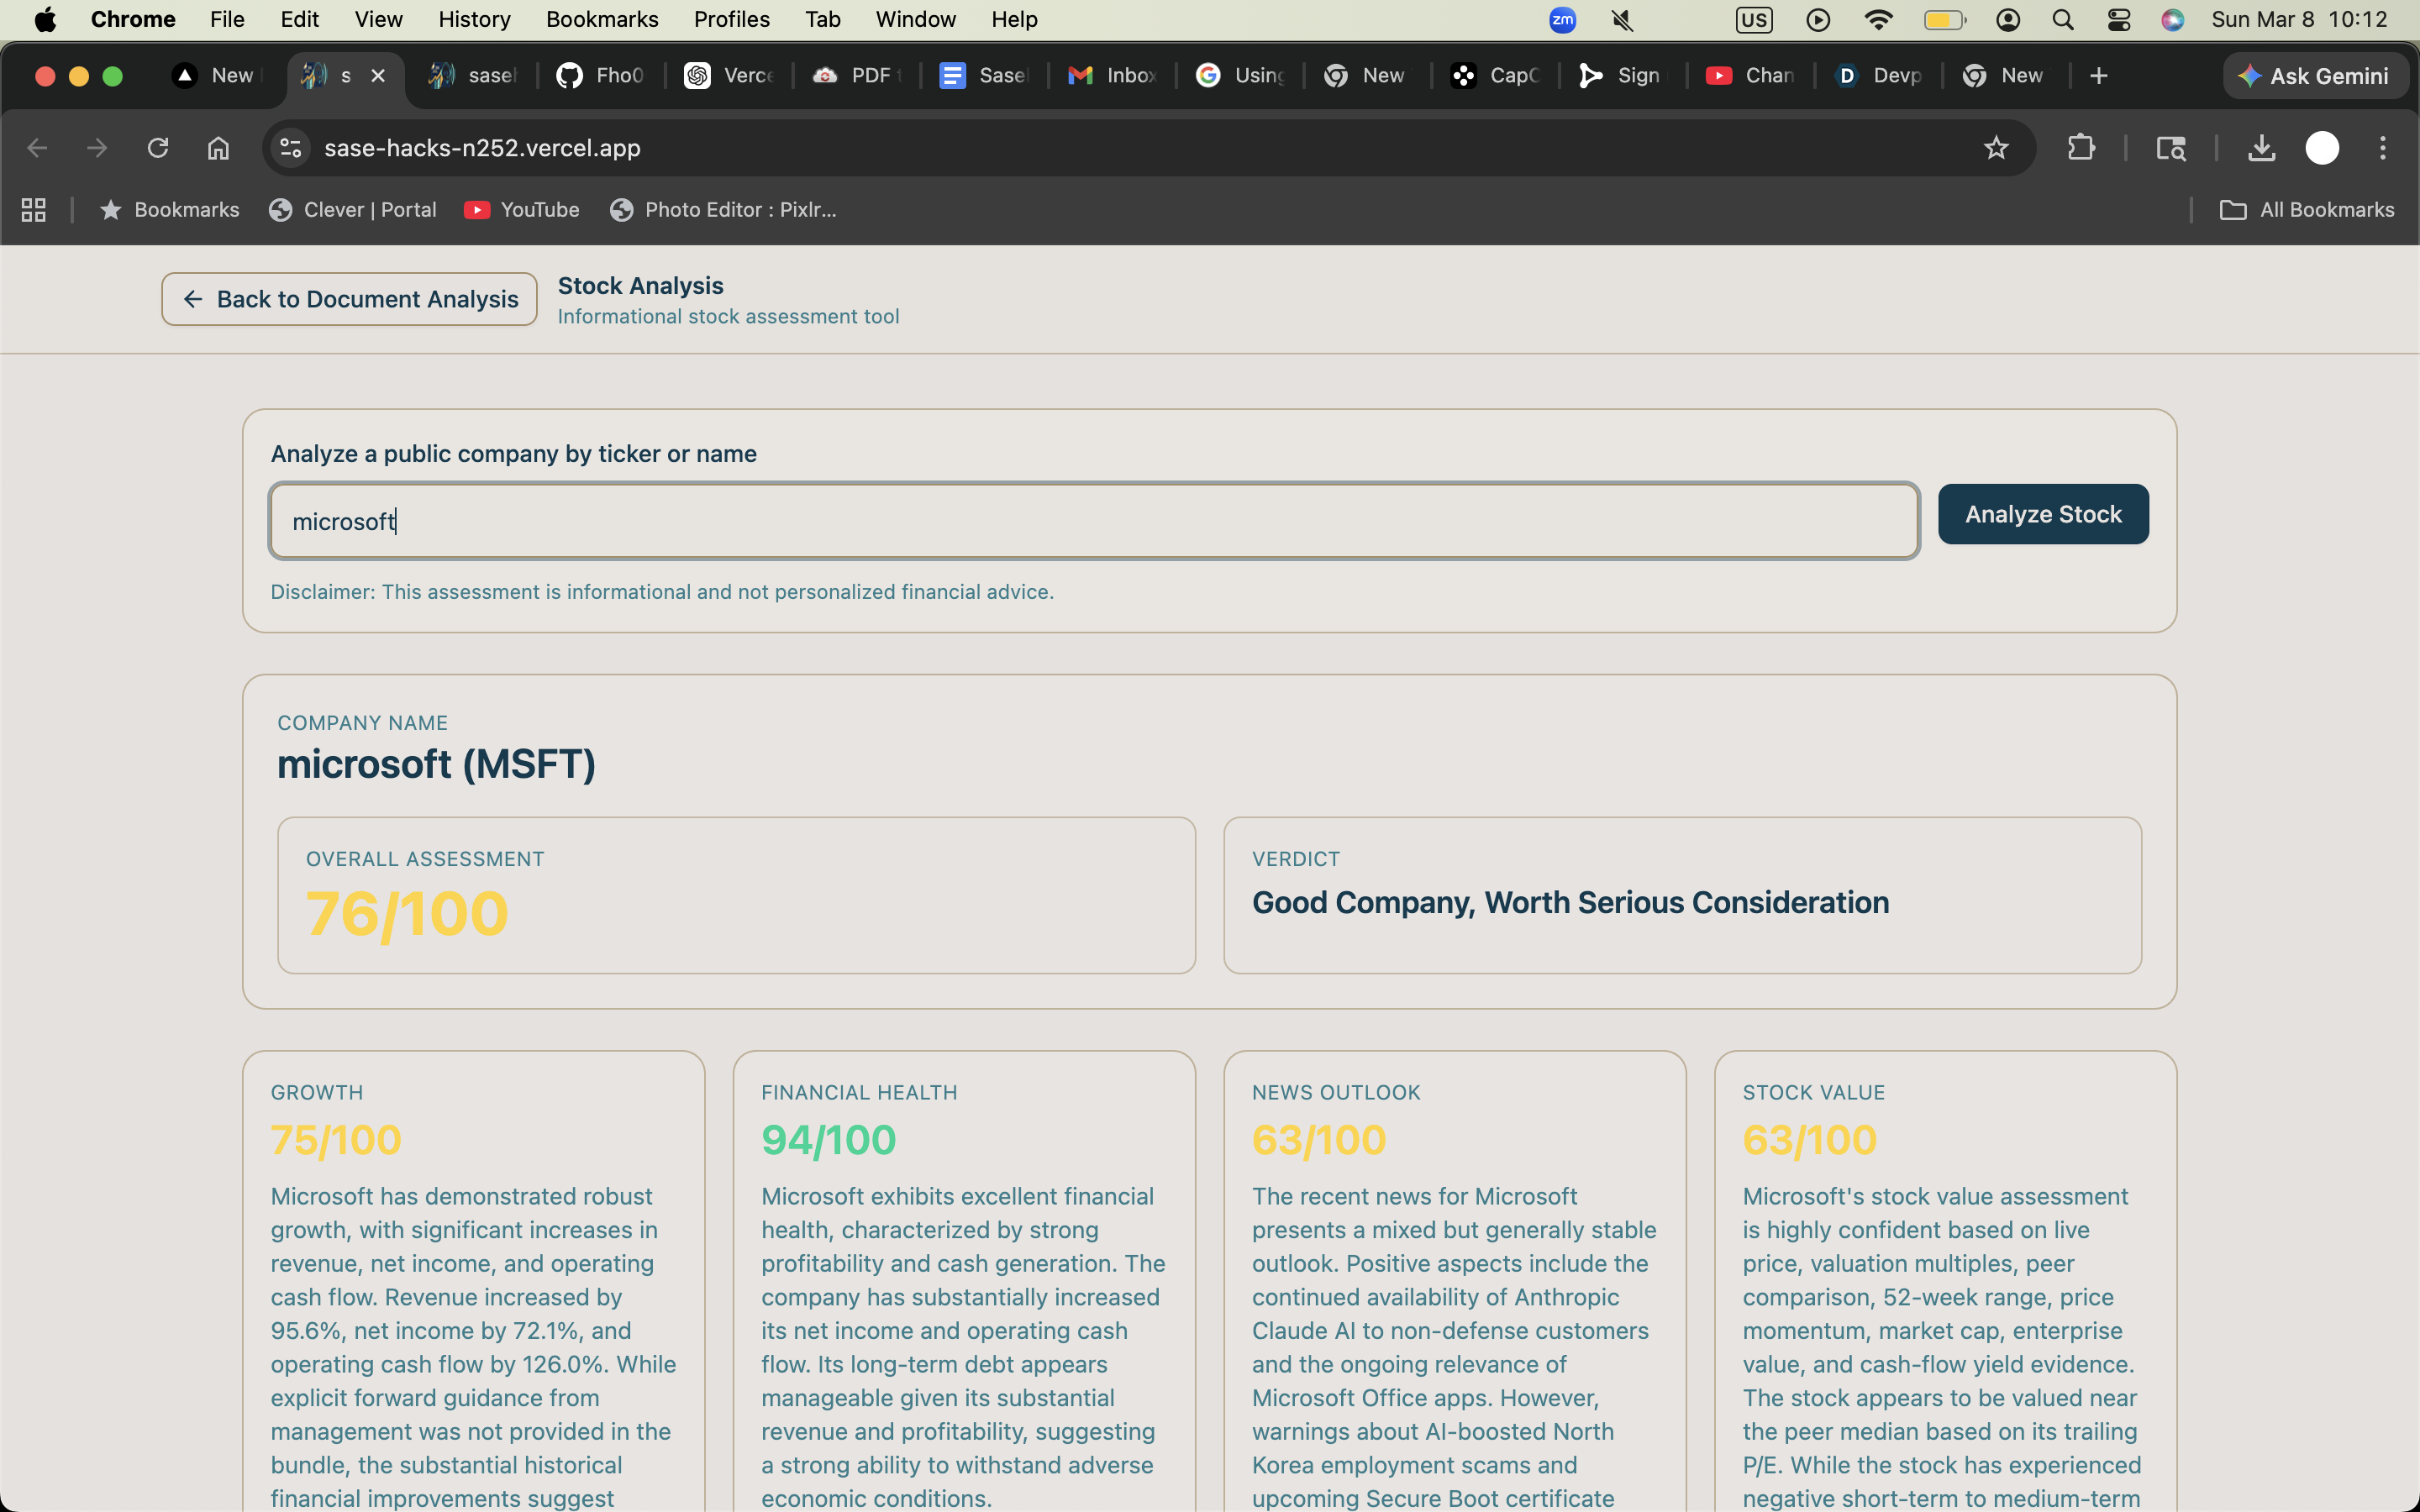Open macOS Control Center toggles icon
This screenshot has width=2420, height=1512.
click(2118, 20)
